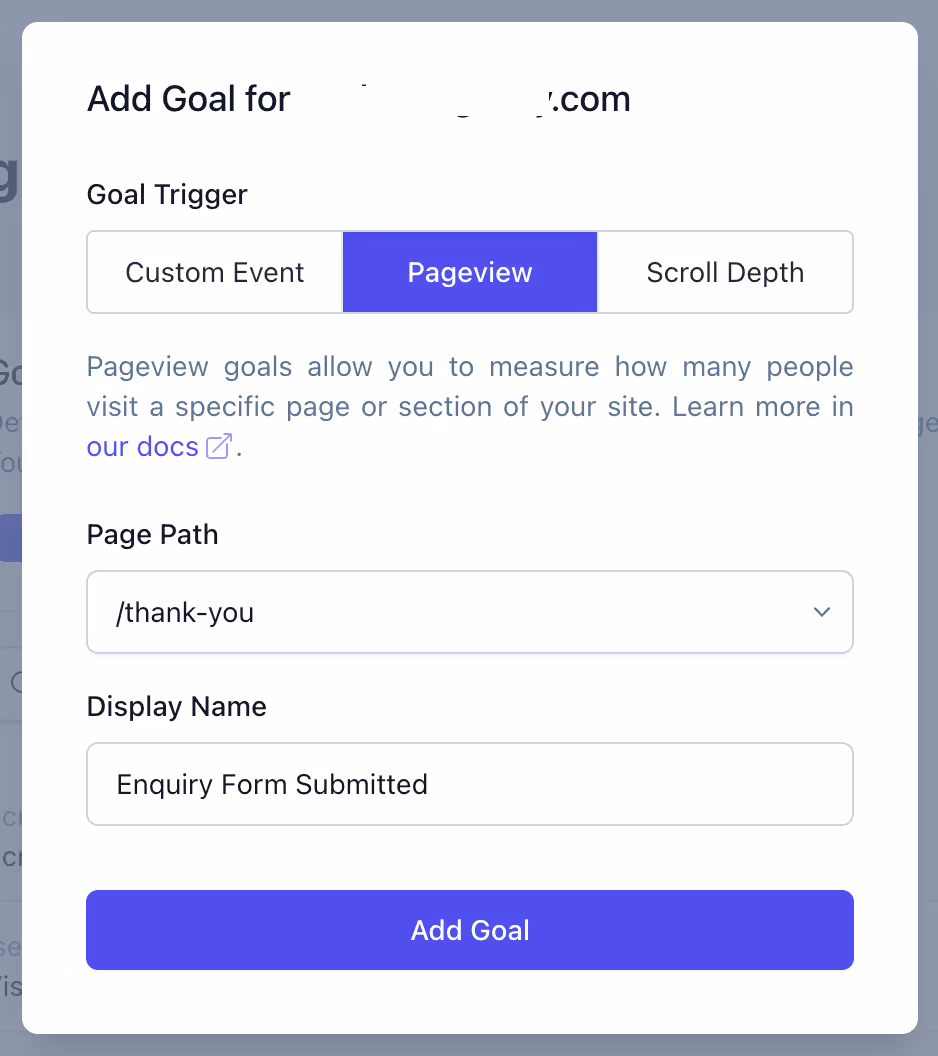The height and width of the screenshot is (1056, 938).
Task: Click the Goal Trigger section label
Action: (x=166, y=195)
